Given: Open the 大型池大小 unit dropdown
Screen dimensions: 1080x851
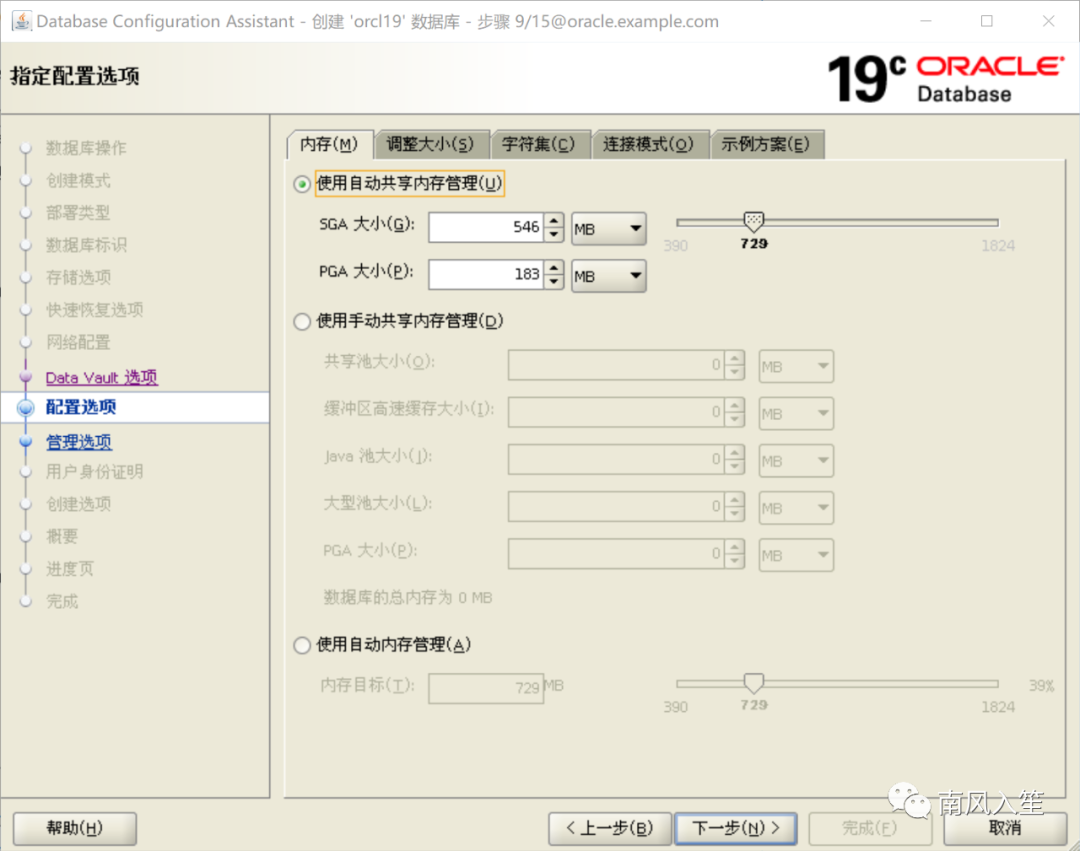Looking at the screenshot, I should point(796,508).
